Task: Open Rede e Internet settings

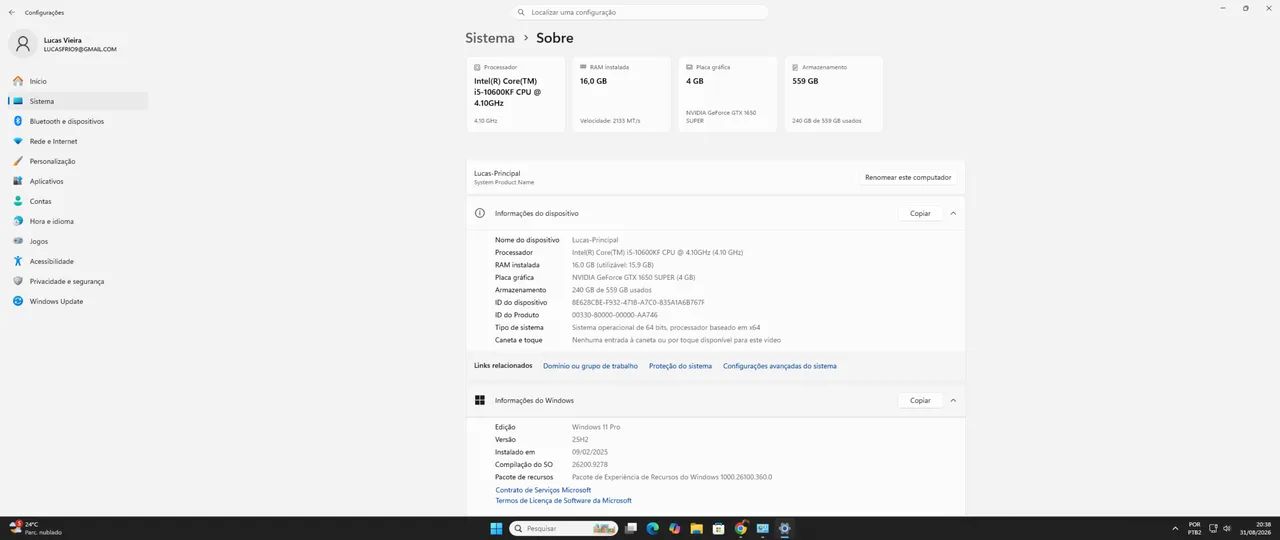Action: point(78,141)
